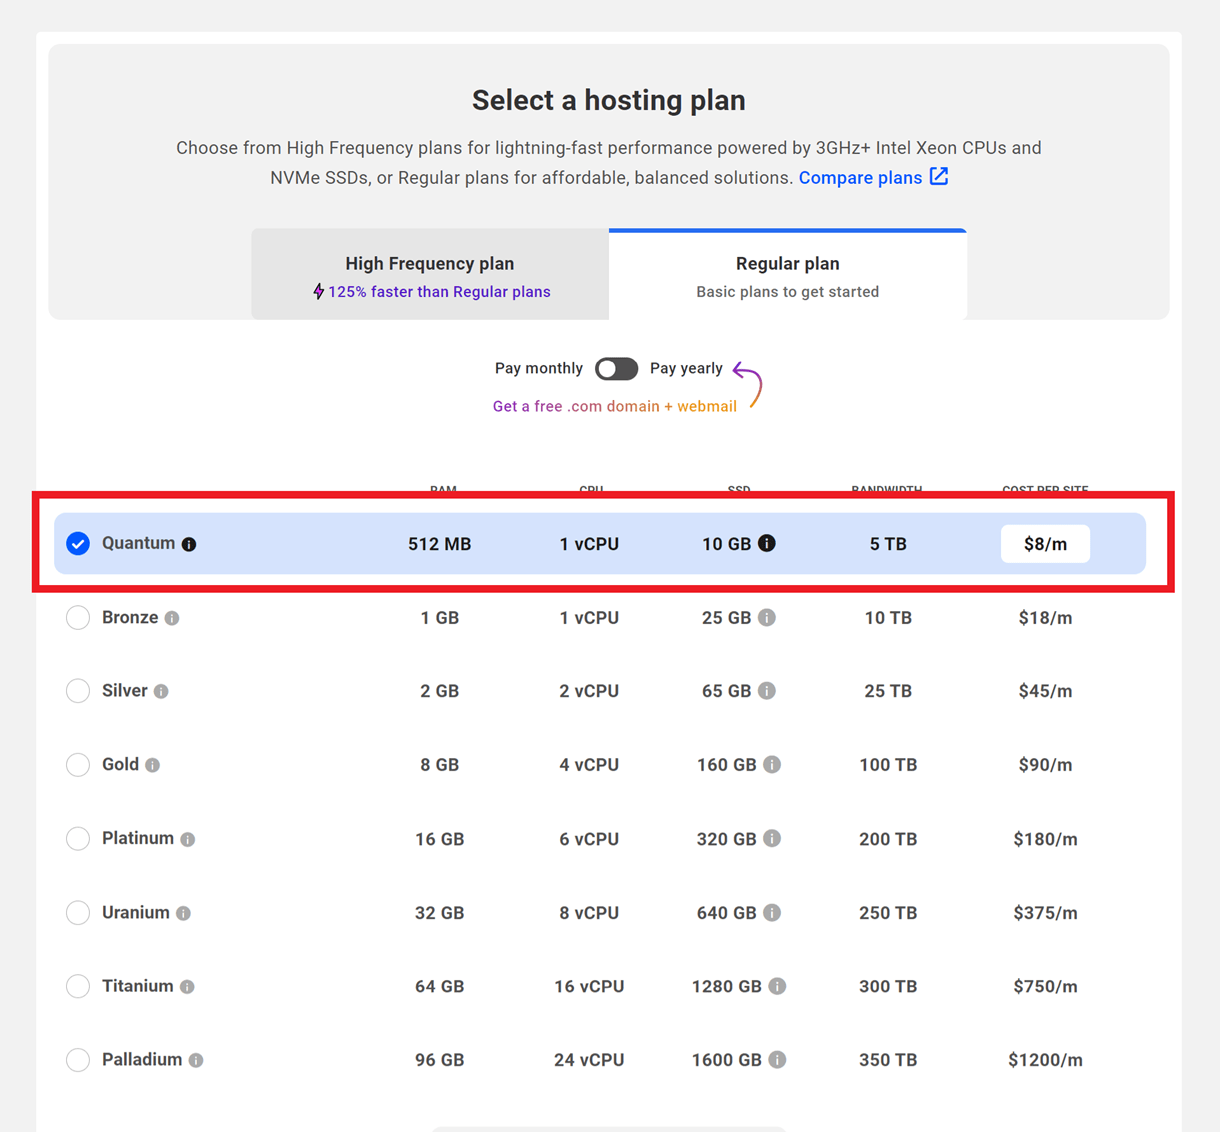
Task: Open the info icon next to 1280 GB SSD
Action: pyautogui.click(x=777, y=985)
